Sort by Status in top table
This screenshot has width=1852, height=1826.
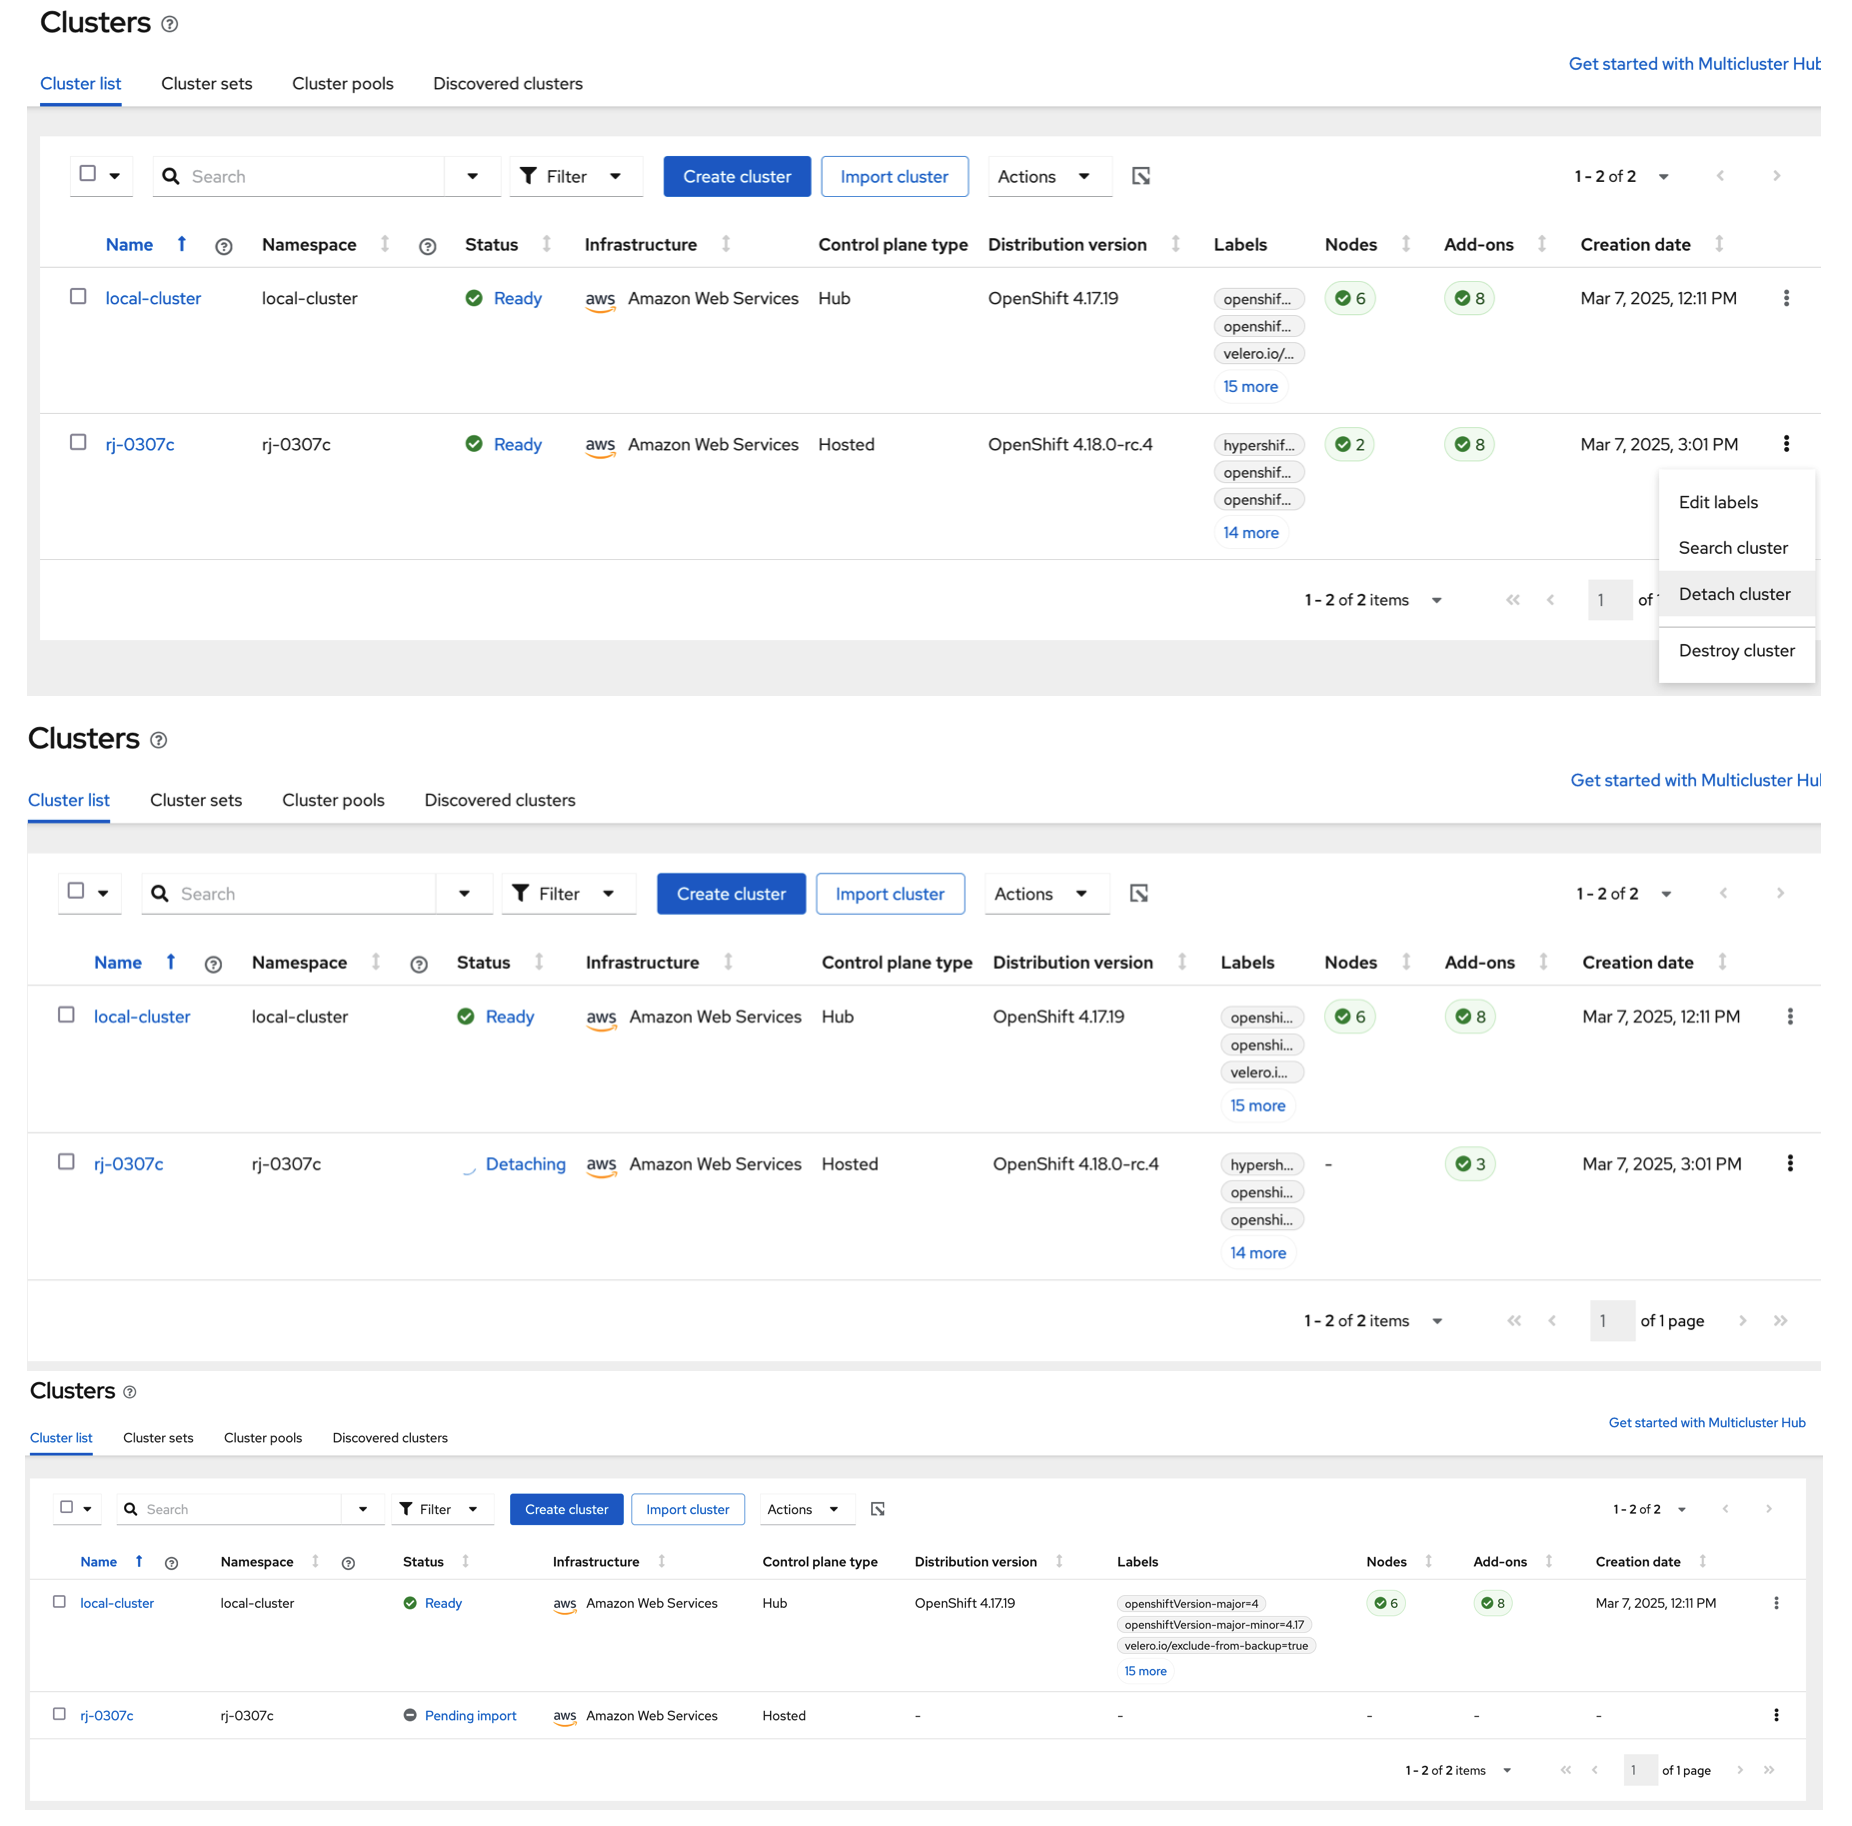click(546, 244)
